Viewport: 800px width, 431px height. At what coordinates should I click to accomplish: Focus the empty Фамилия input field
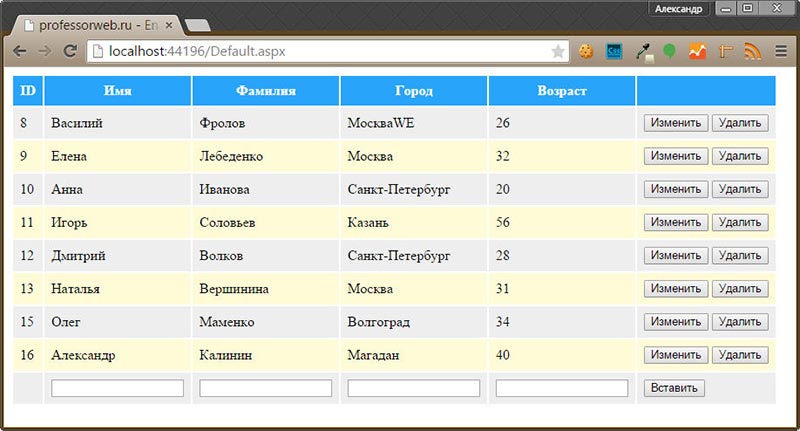tap(266, 388)
